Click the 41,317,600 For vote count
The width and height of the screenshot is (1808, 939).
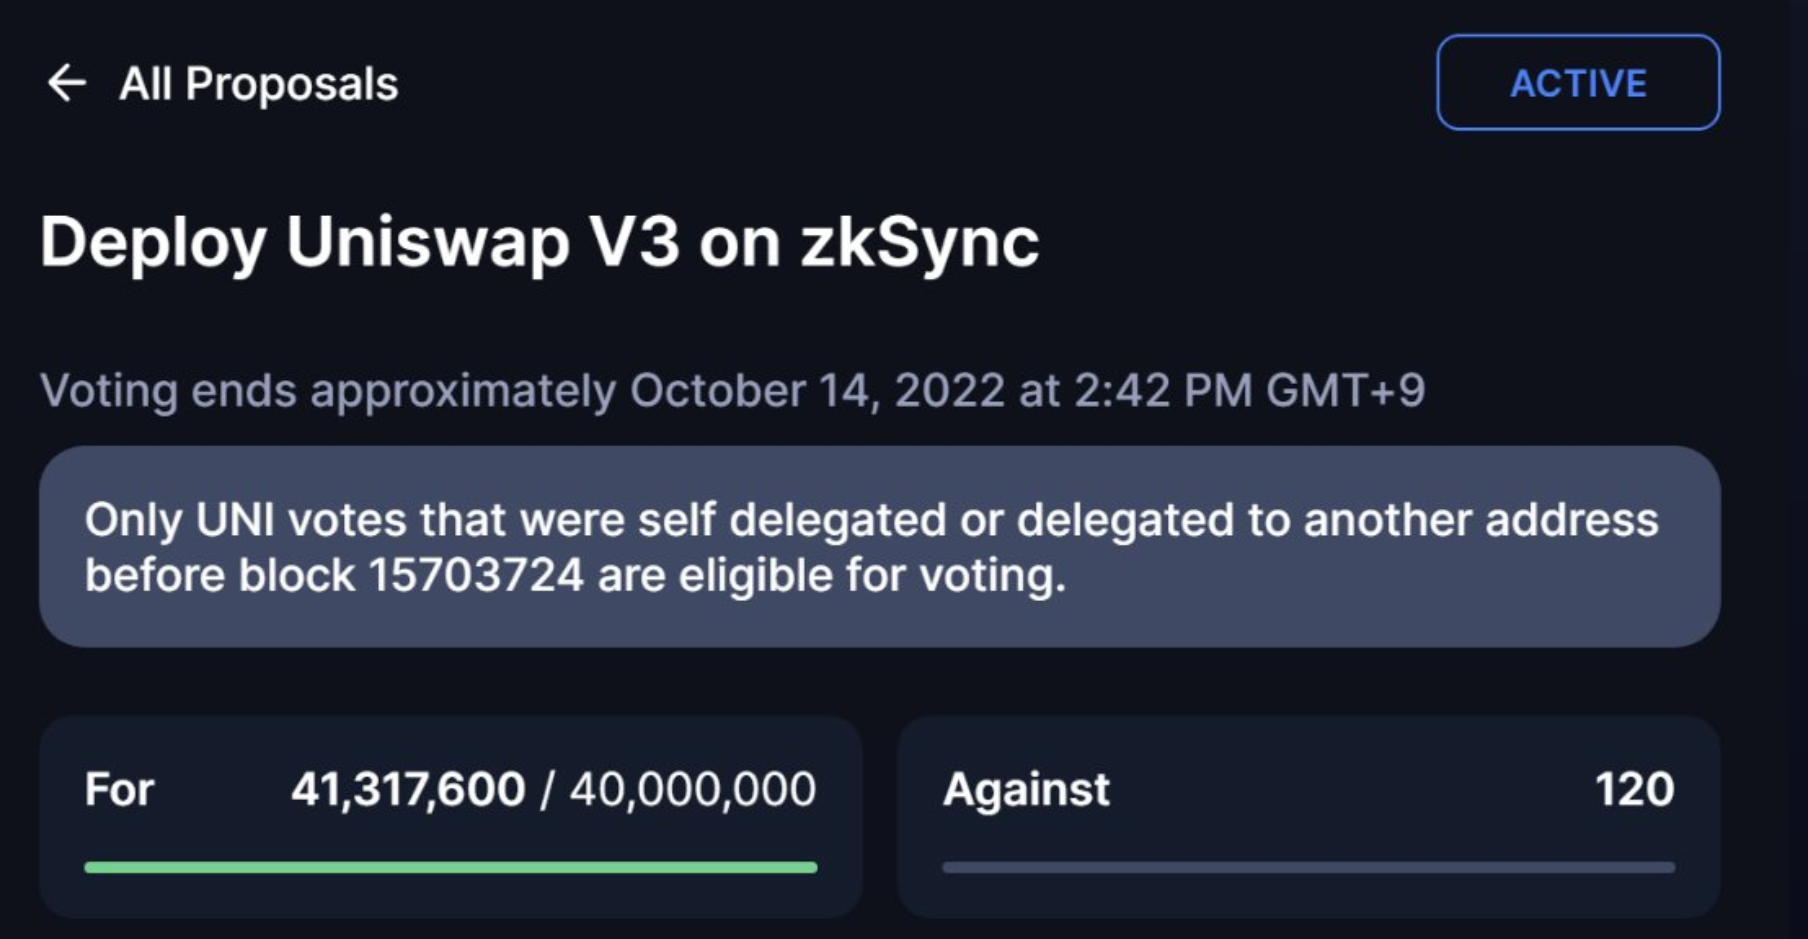(408, 790)
